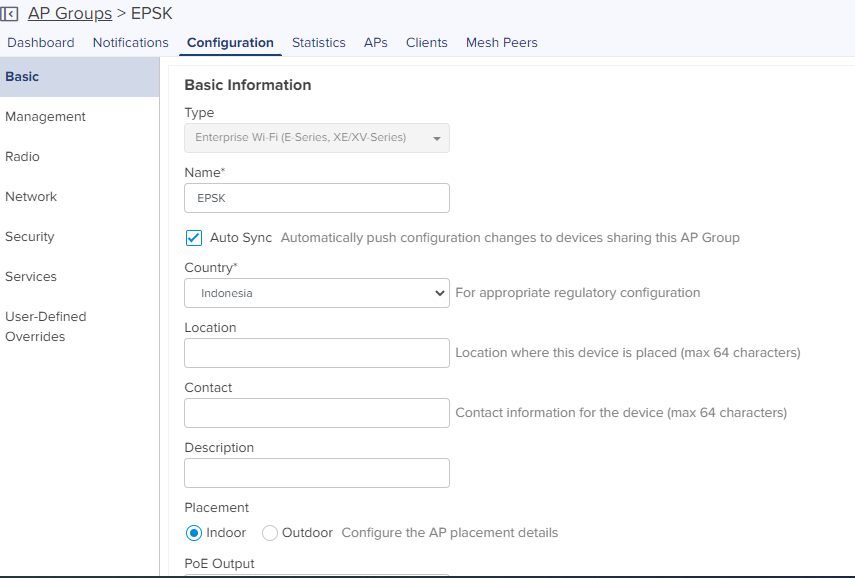Screen dimensions: 855x578
Task: Collapse the sidebar with the panel icon
Action: 9,14
